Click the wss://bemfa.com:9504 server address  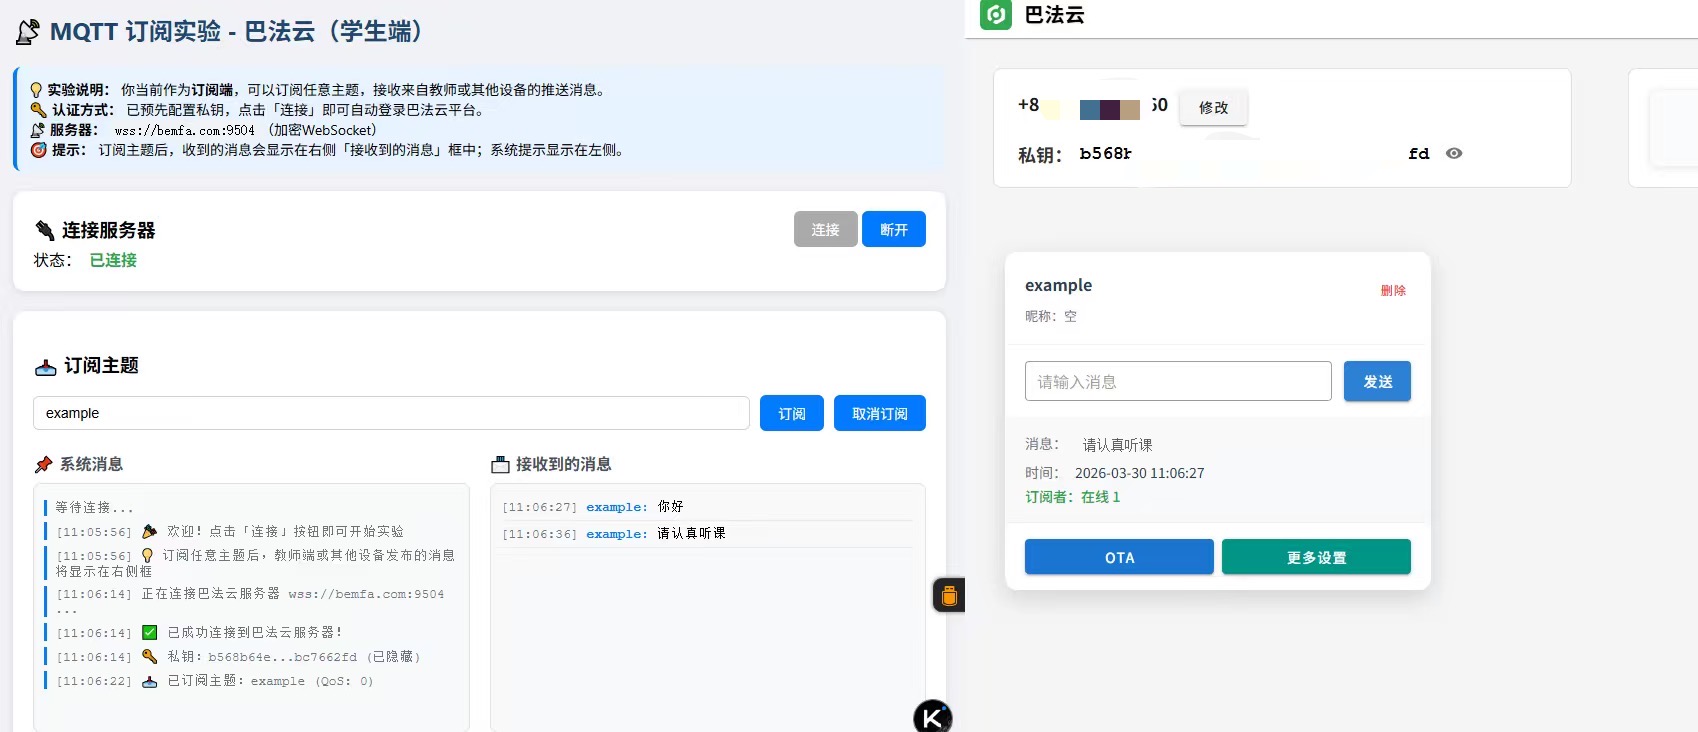click(x=184, y=130)
